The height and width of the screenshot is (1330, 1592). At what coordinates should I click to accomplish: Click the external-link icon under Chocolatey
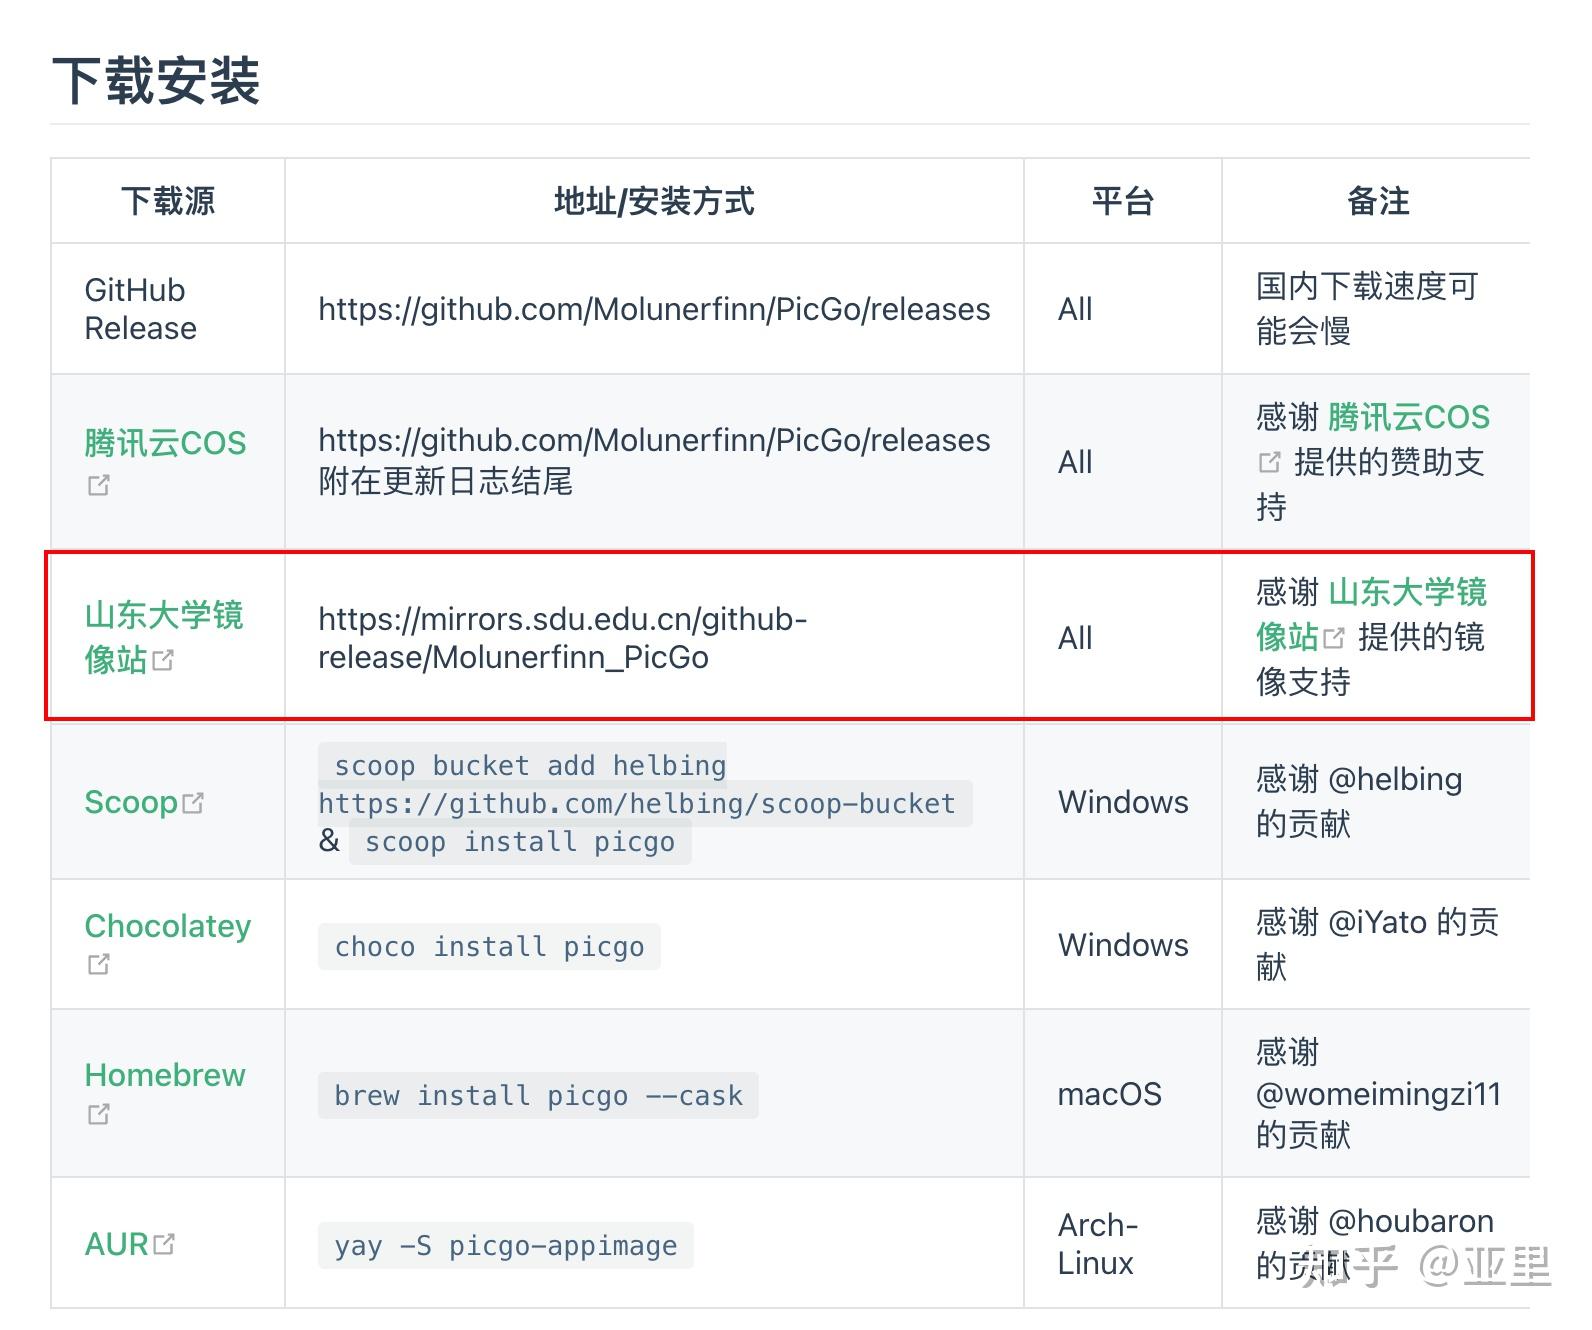click(98, 964)
